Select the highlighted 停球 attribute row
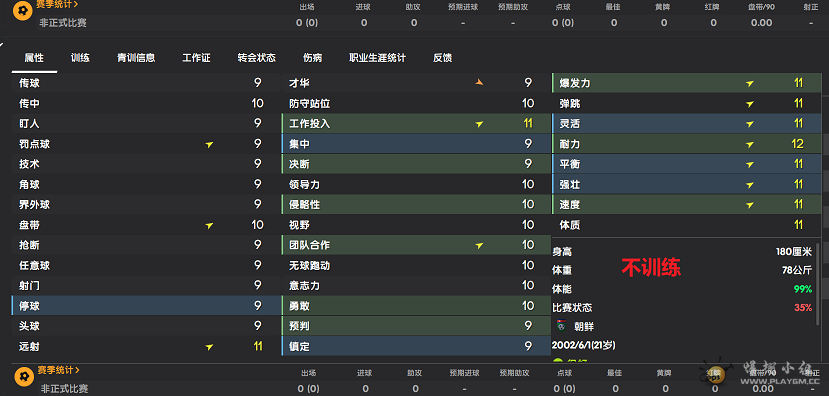The image size is (829, 396). point(146,306)
